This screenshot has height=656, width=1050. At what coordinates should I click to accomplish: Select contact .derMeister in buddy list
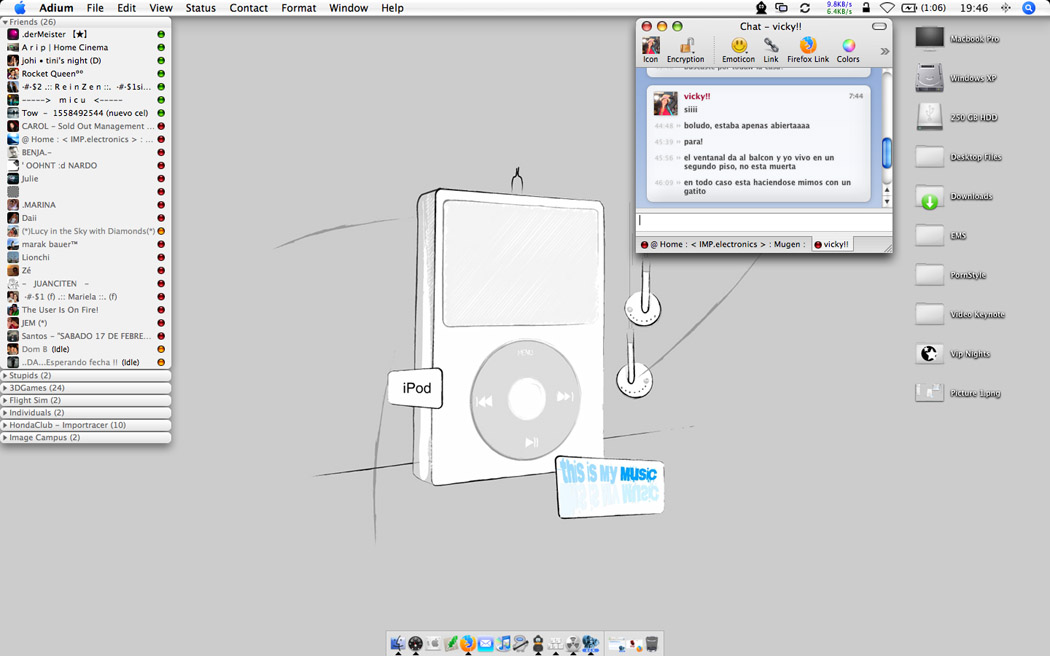[86, 34]
